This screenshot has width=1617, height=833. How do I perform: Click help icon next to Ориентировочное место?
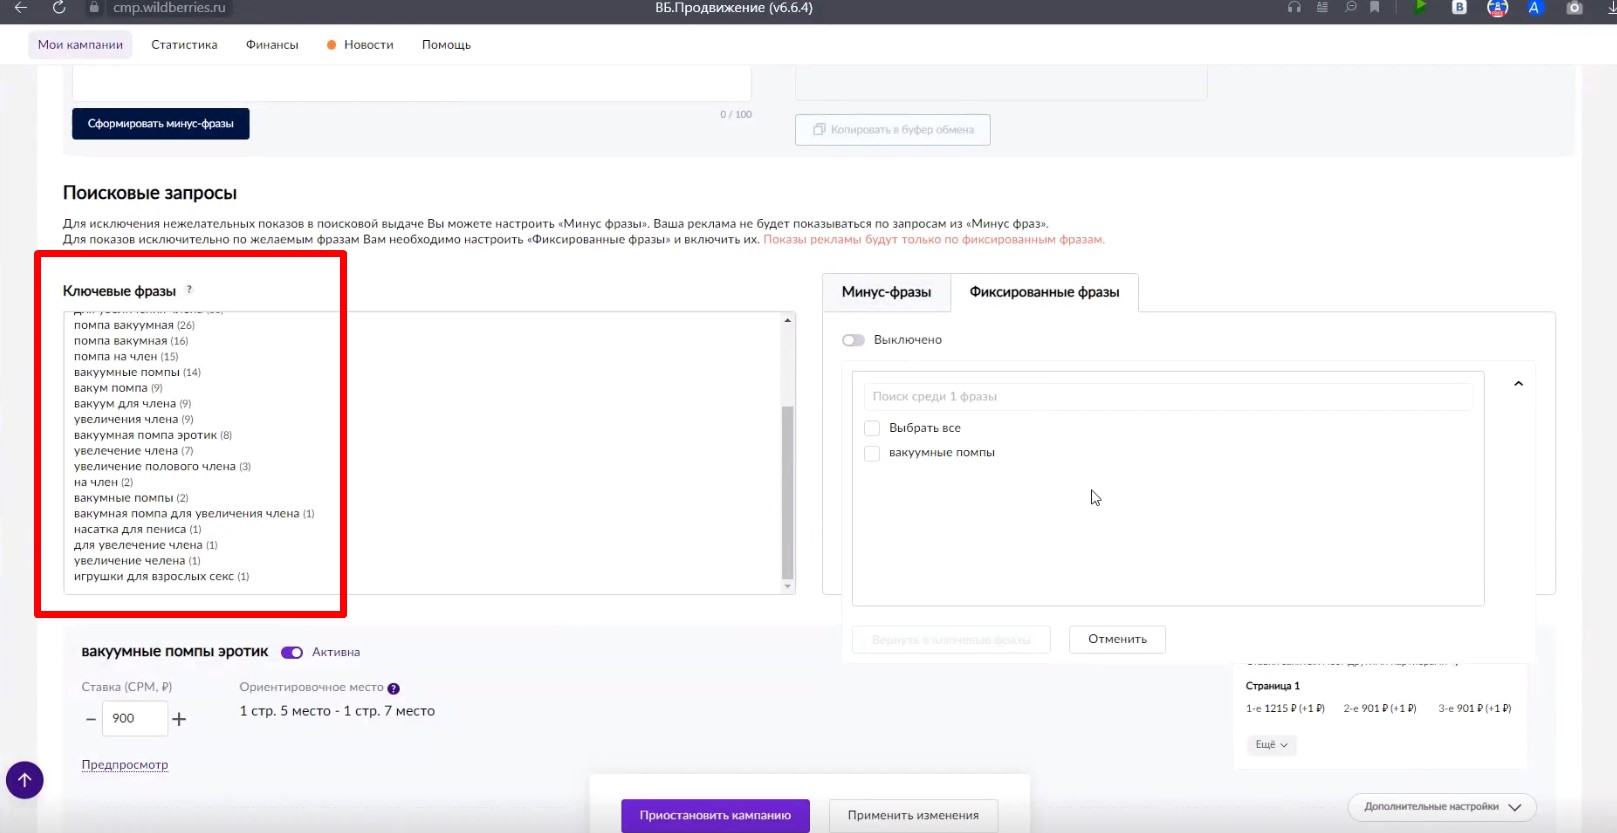[x=394, y=688]
